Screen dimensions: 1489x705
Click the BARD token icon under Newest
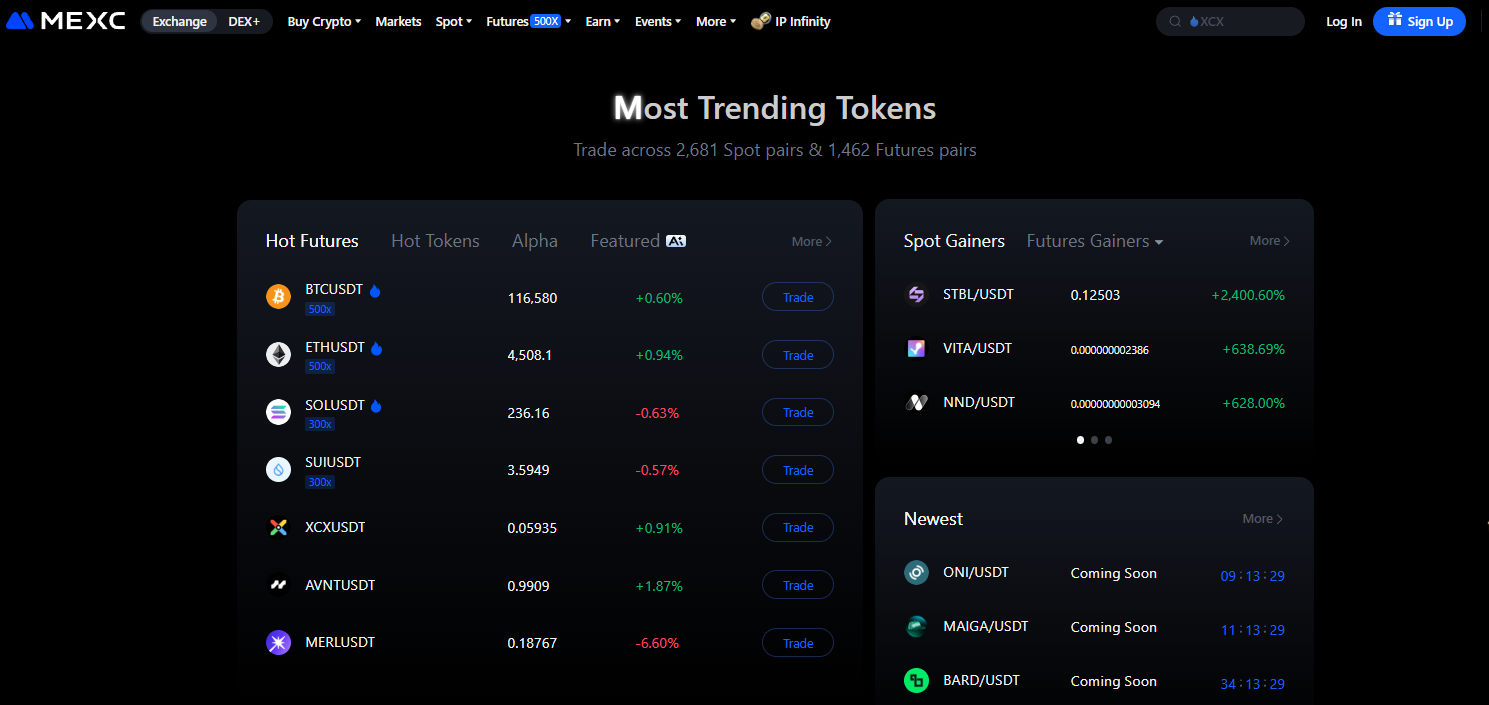916,680
